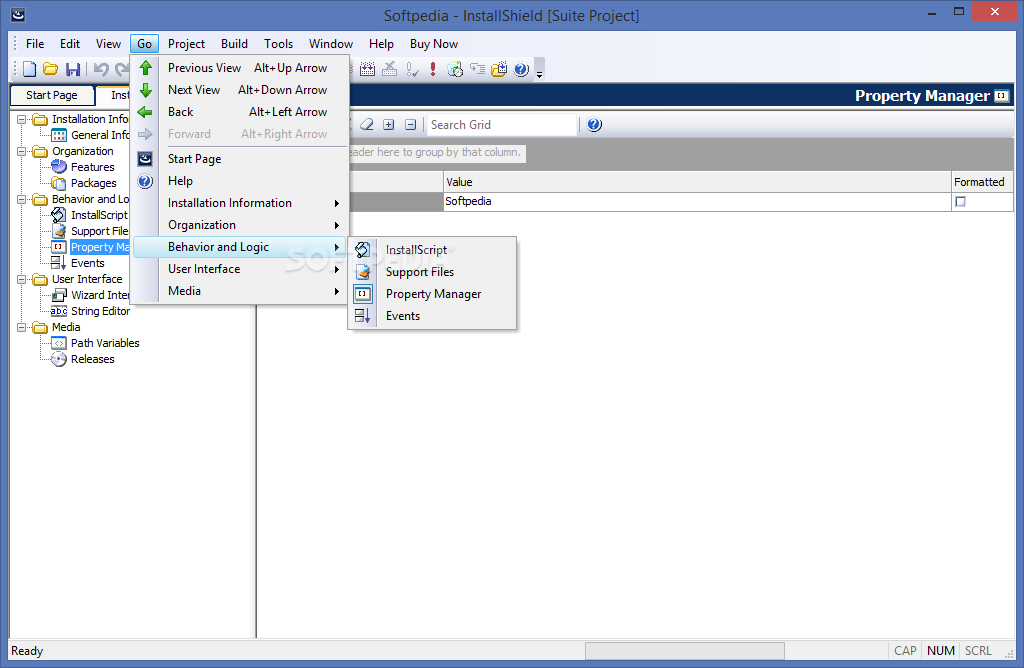
Task: Choose Property Manager in the submenu
Action: [x=432, y=294]
